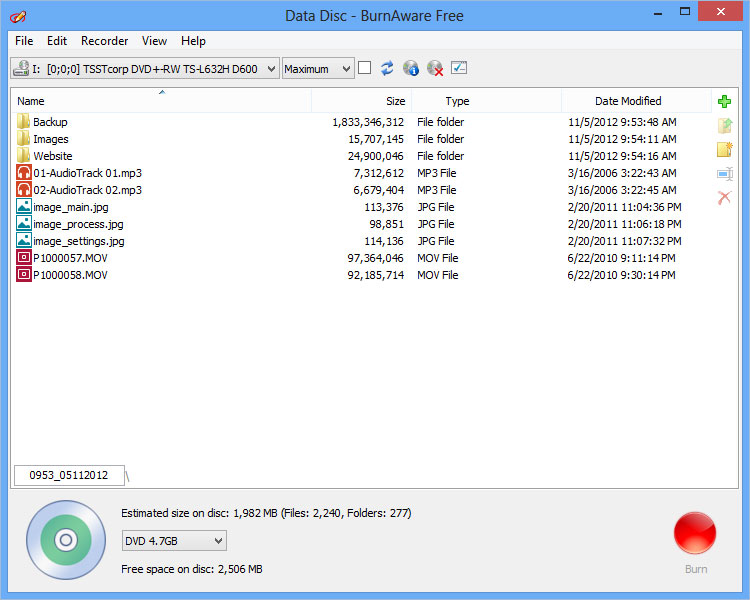Open Disc Info globe icon
The height and width of the screenshot is (600, 750).
[x=411, y=68]
